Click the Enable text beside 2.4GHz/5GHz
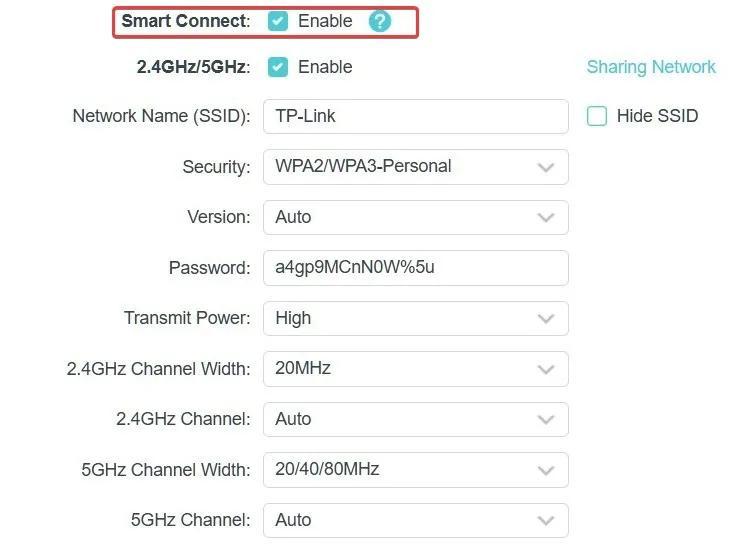This screenshot has height=558, width=756. pos(325,67)
